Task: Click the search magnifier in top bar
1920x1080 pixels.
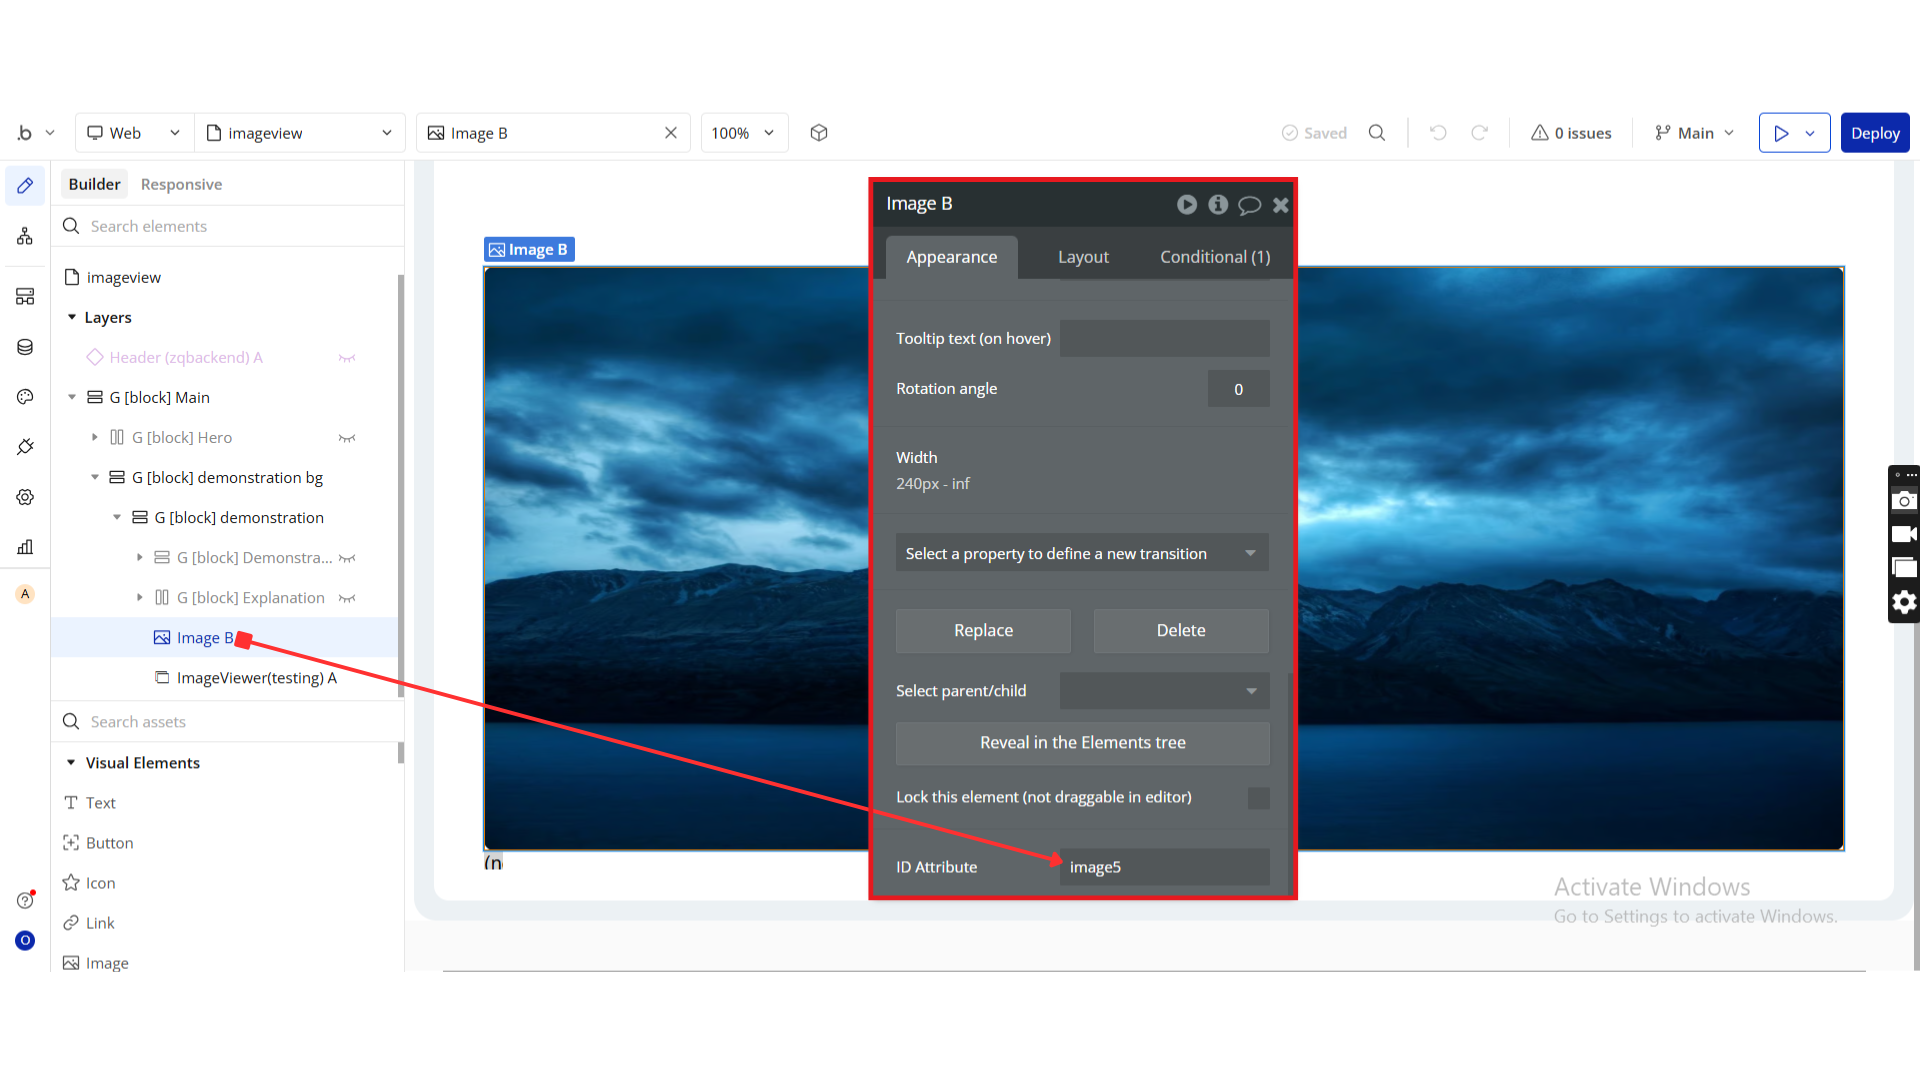Action: (x=1377, y=133)
